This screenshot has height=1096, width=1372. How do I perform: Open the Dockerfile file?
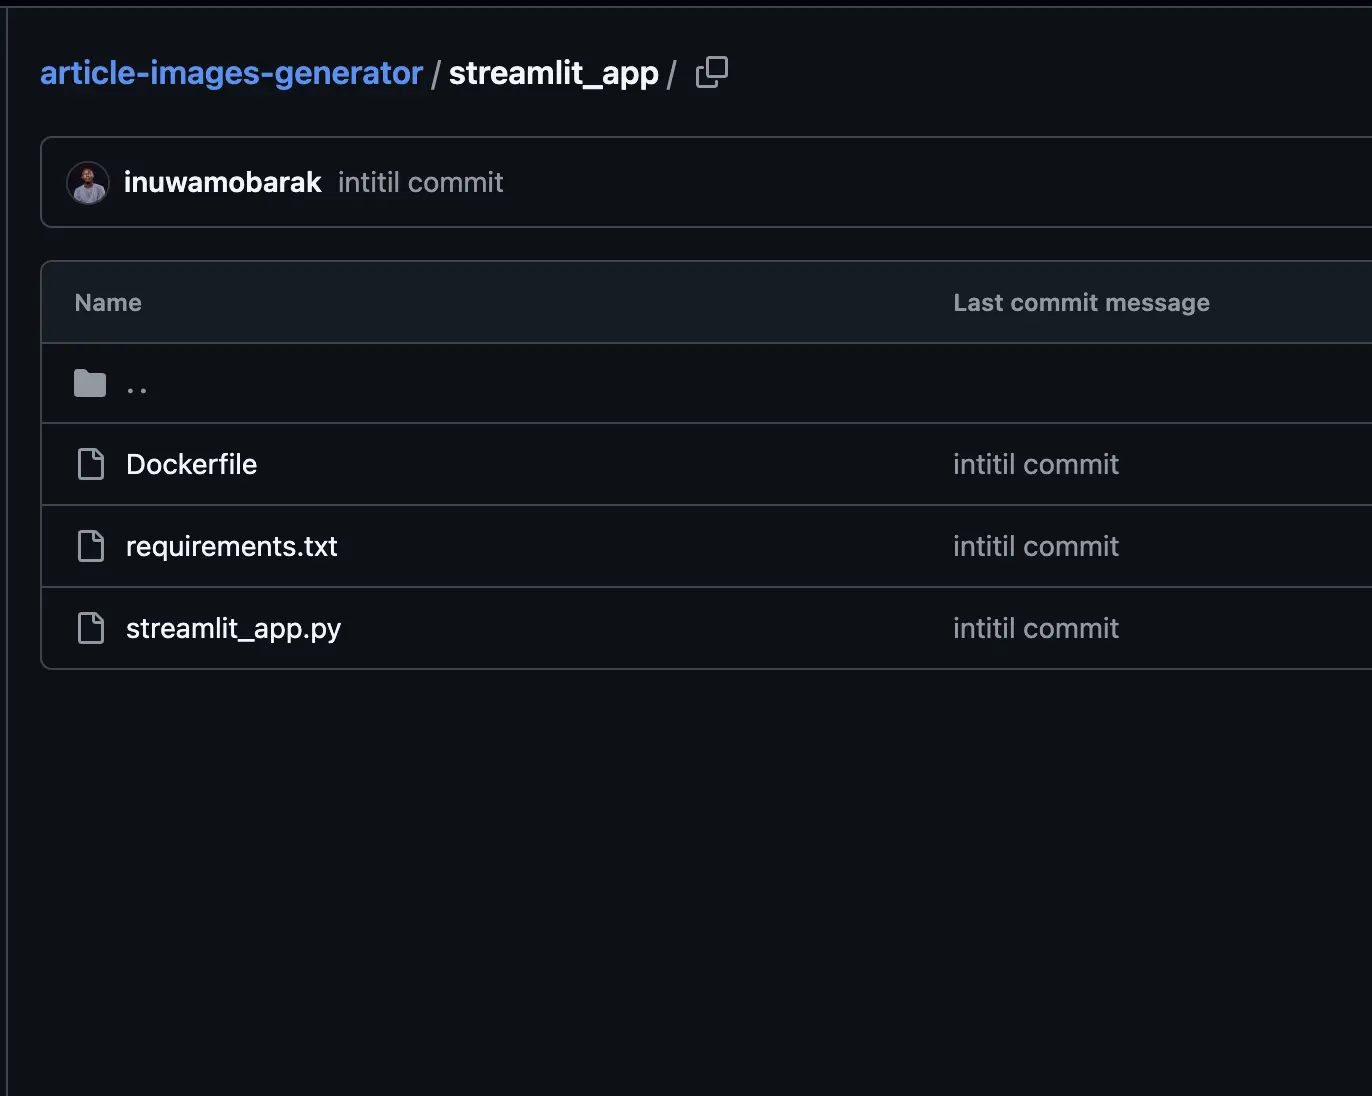191,464
